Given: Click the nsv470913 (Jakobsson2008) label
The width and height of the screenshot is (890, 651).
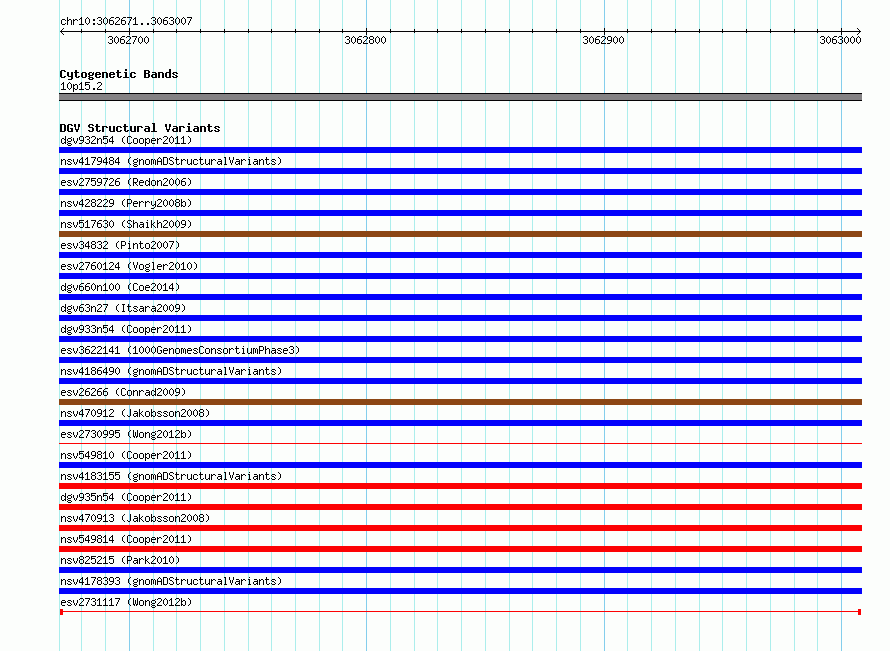Looking at the screenshot, I should [135, 518].
